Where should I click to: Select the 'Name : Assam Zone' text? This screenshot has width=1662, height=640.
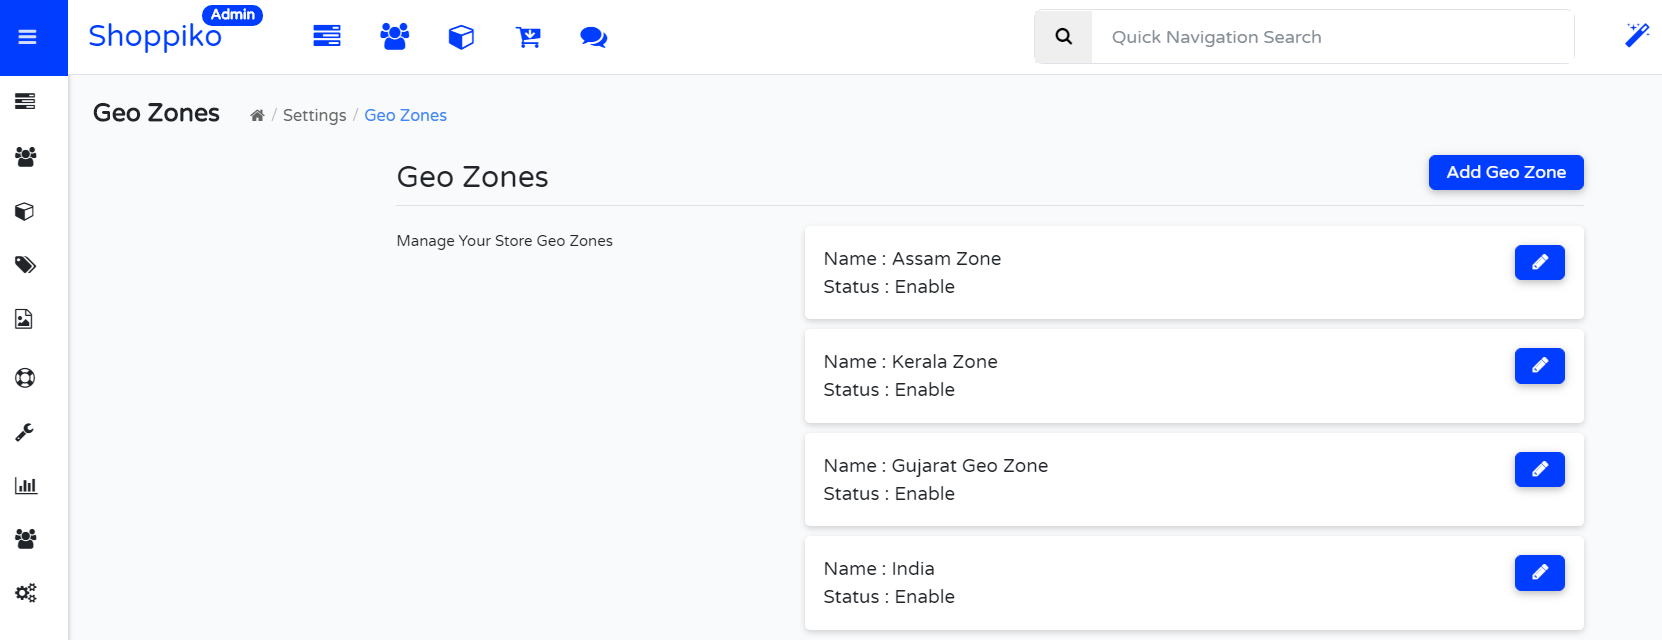click(912, 259)
